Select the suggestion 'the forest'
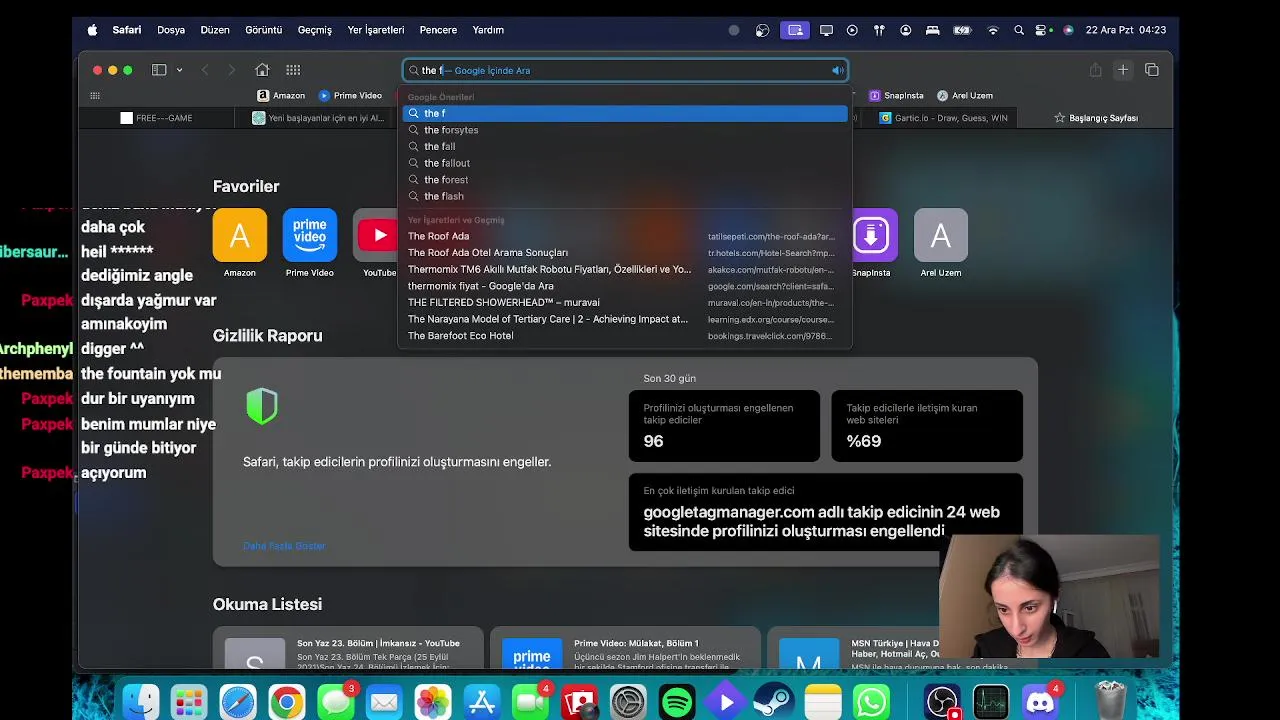1280x720 pixels. (625, 180)
